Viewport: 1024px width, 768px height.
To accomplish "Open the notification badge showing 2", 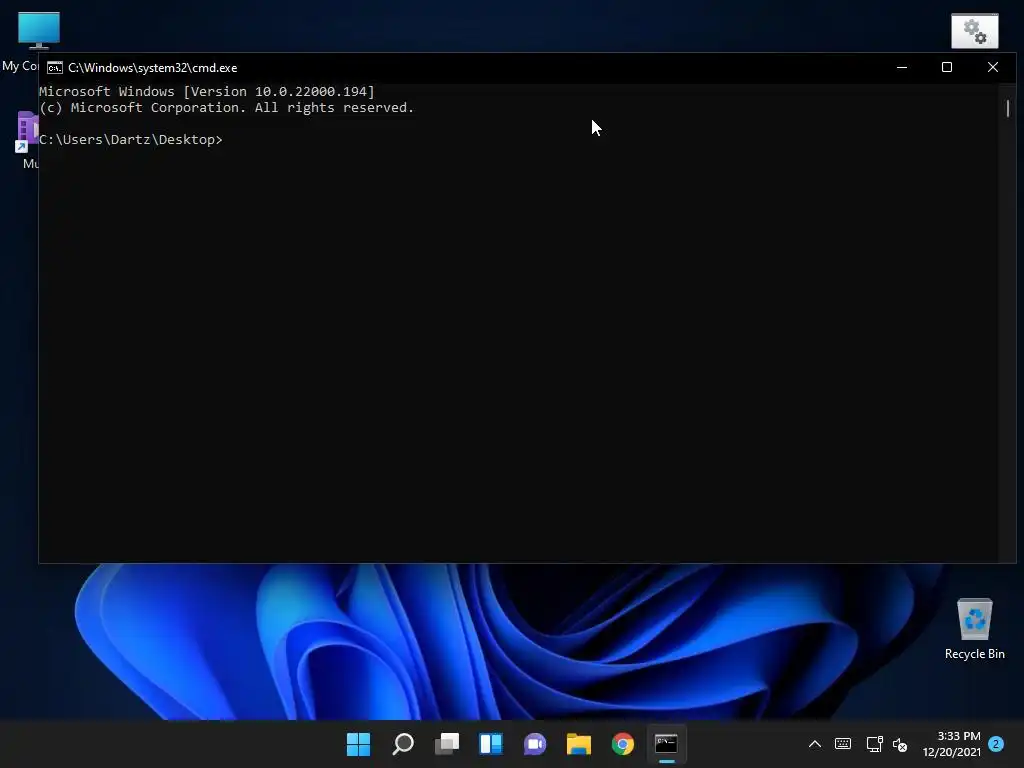I will [996, 744].
